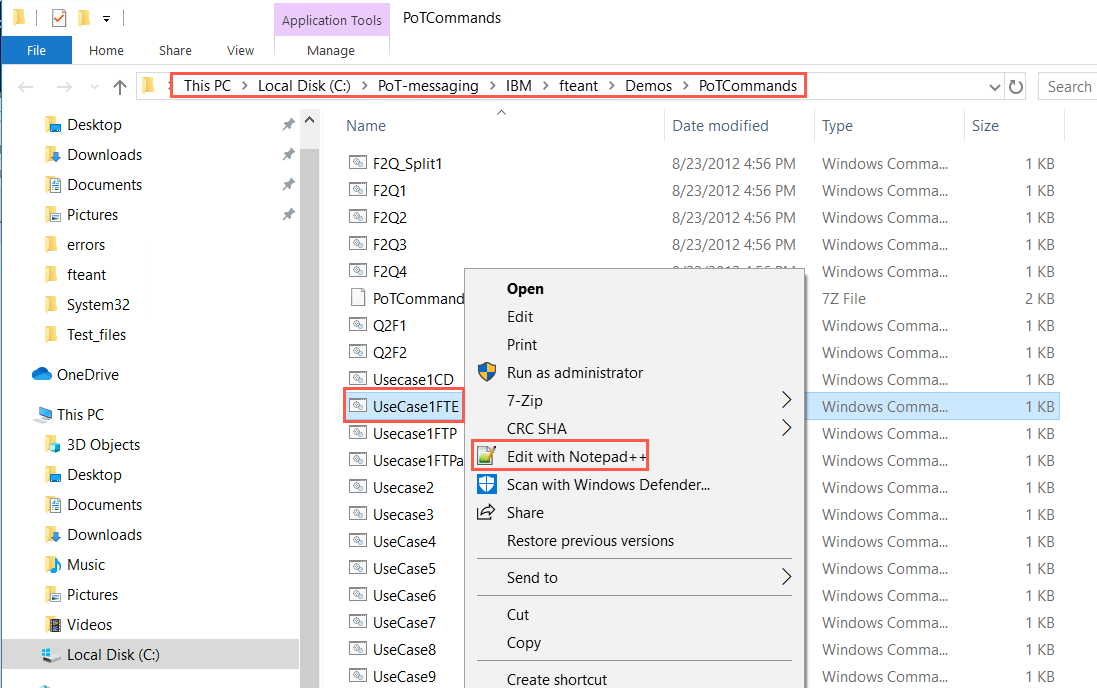The width and height of the screenshot is (1097, 688).
Task: Click 'IBM' in the address path
Action: (518, 85)
